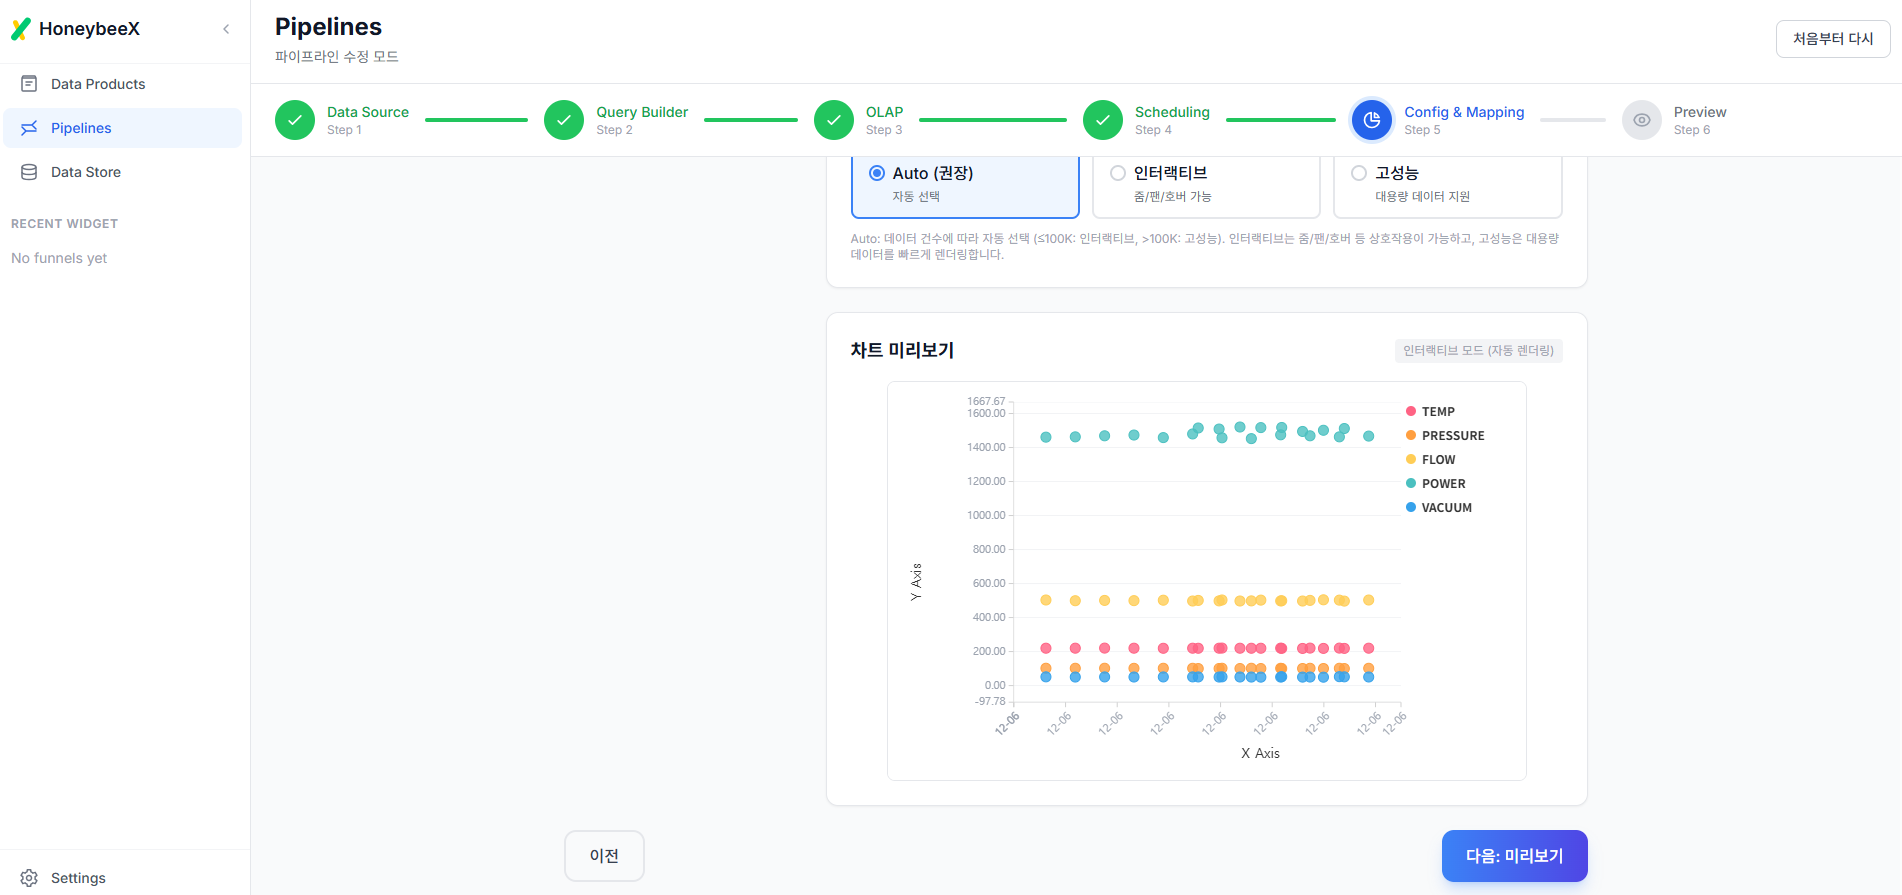Toggle POWER series in legend
Screen dimensions: 1902x895
tap(1435, 484)
